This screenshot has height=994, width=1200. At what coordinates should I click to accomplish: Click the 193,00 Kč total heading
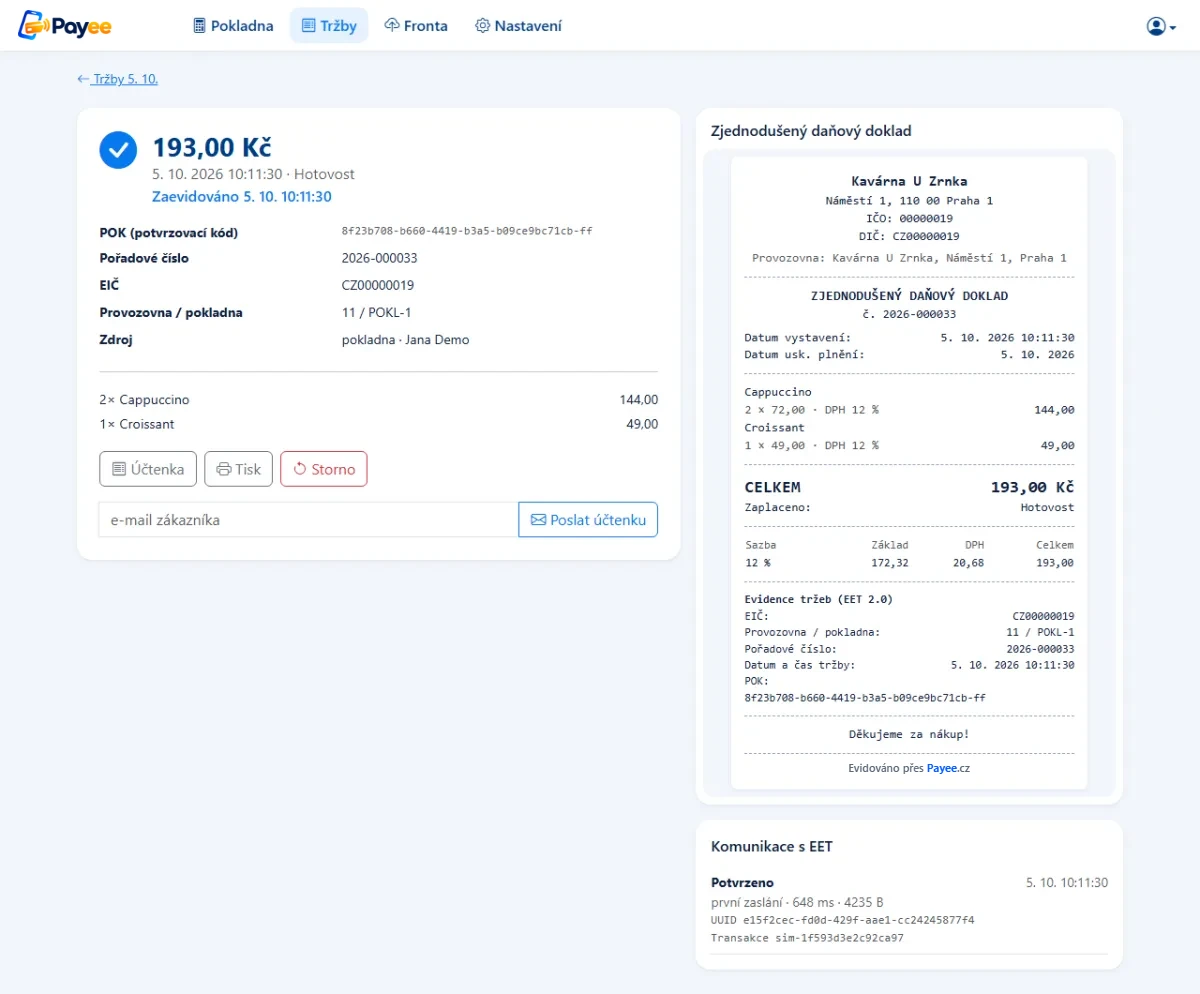212,148
